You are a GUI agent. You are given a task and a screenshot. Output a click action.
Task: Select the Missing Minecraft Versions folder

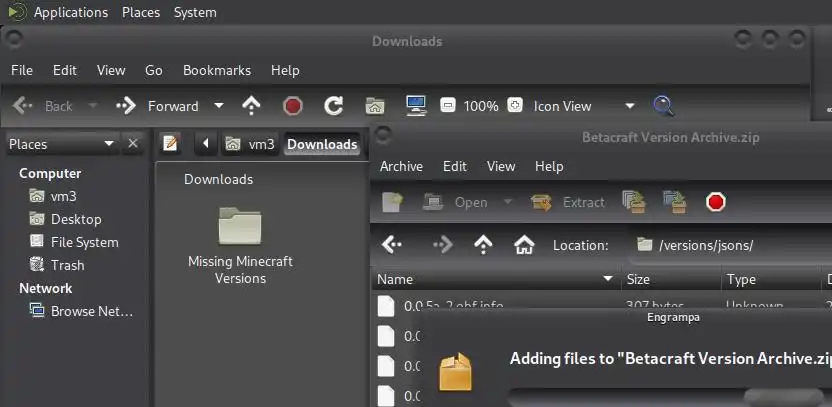[240, 246]
